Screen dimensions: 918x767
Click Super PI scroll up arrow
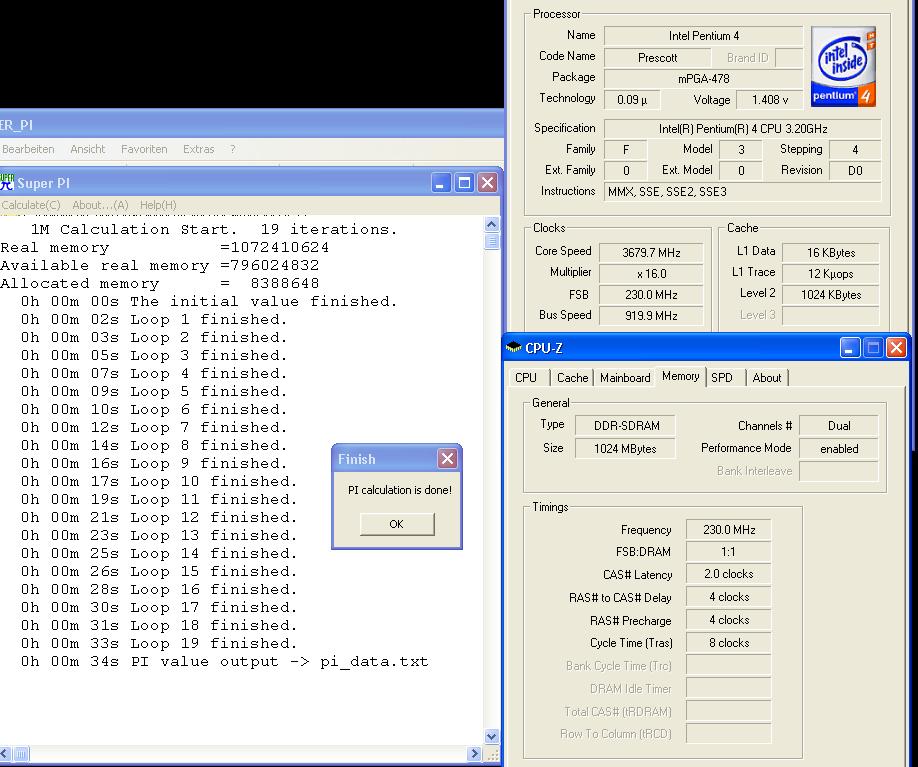click(492, 224)
